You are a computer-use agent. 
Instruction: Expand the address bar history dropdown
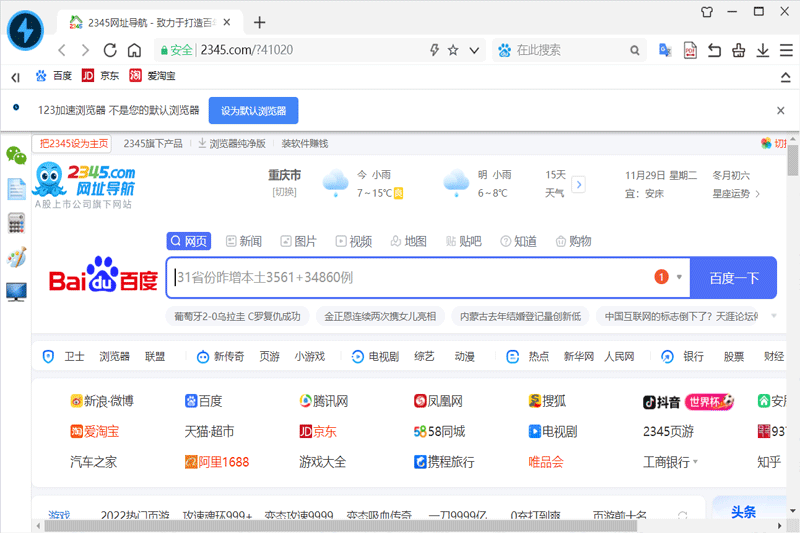click(x=474, y=50)
